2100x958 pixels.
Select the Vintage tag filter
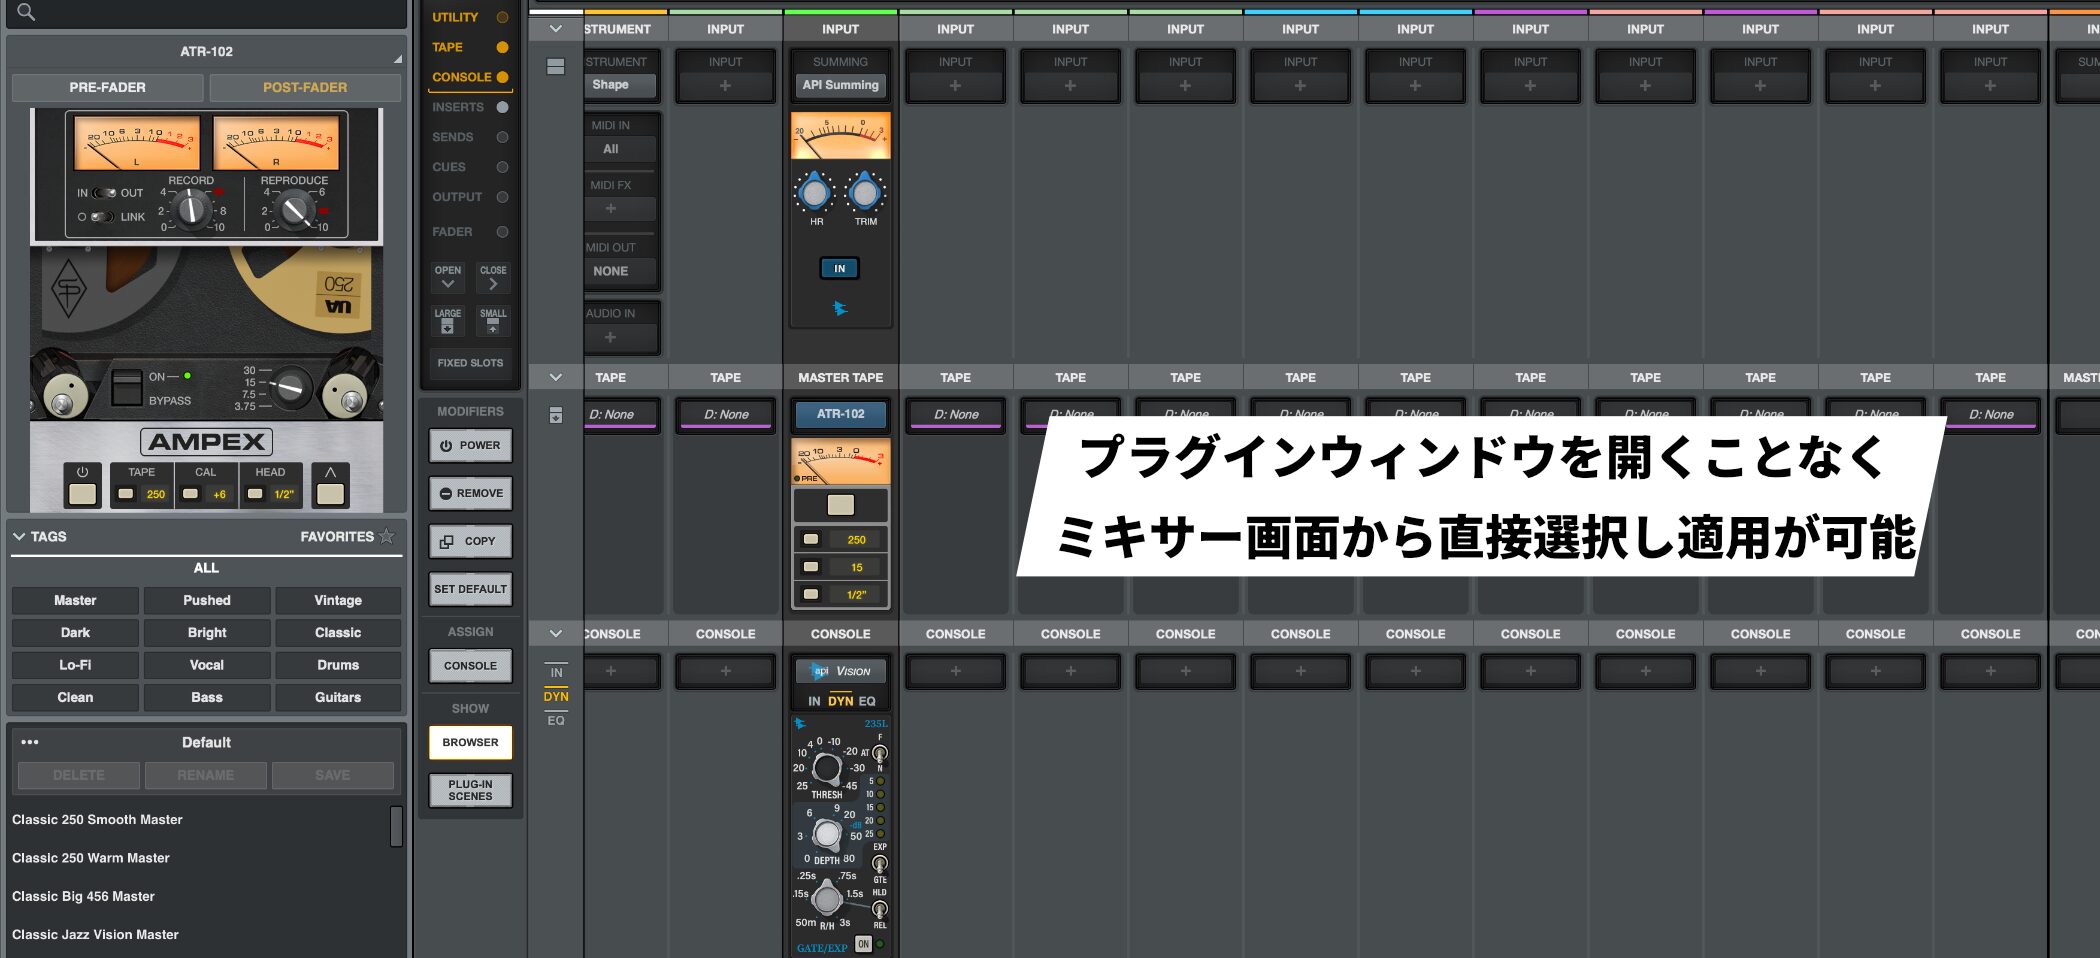coord(338,600)
